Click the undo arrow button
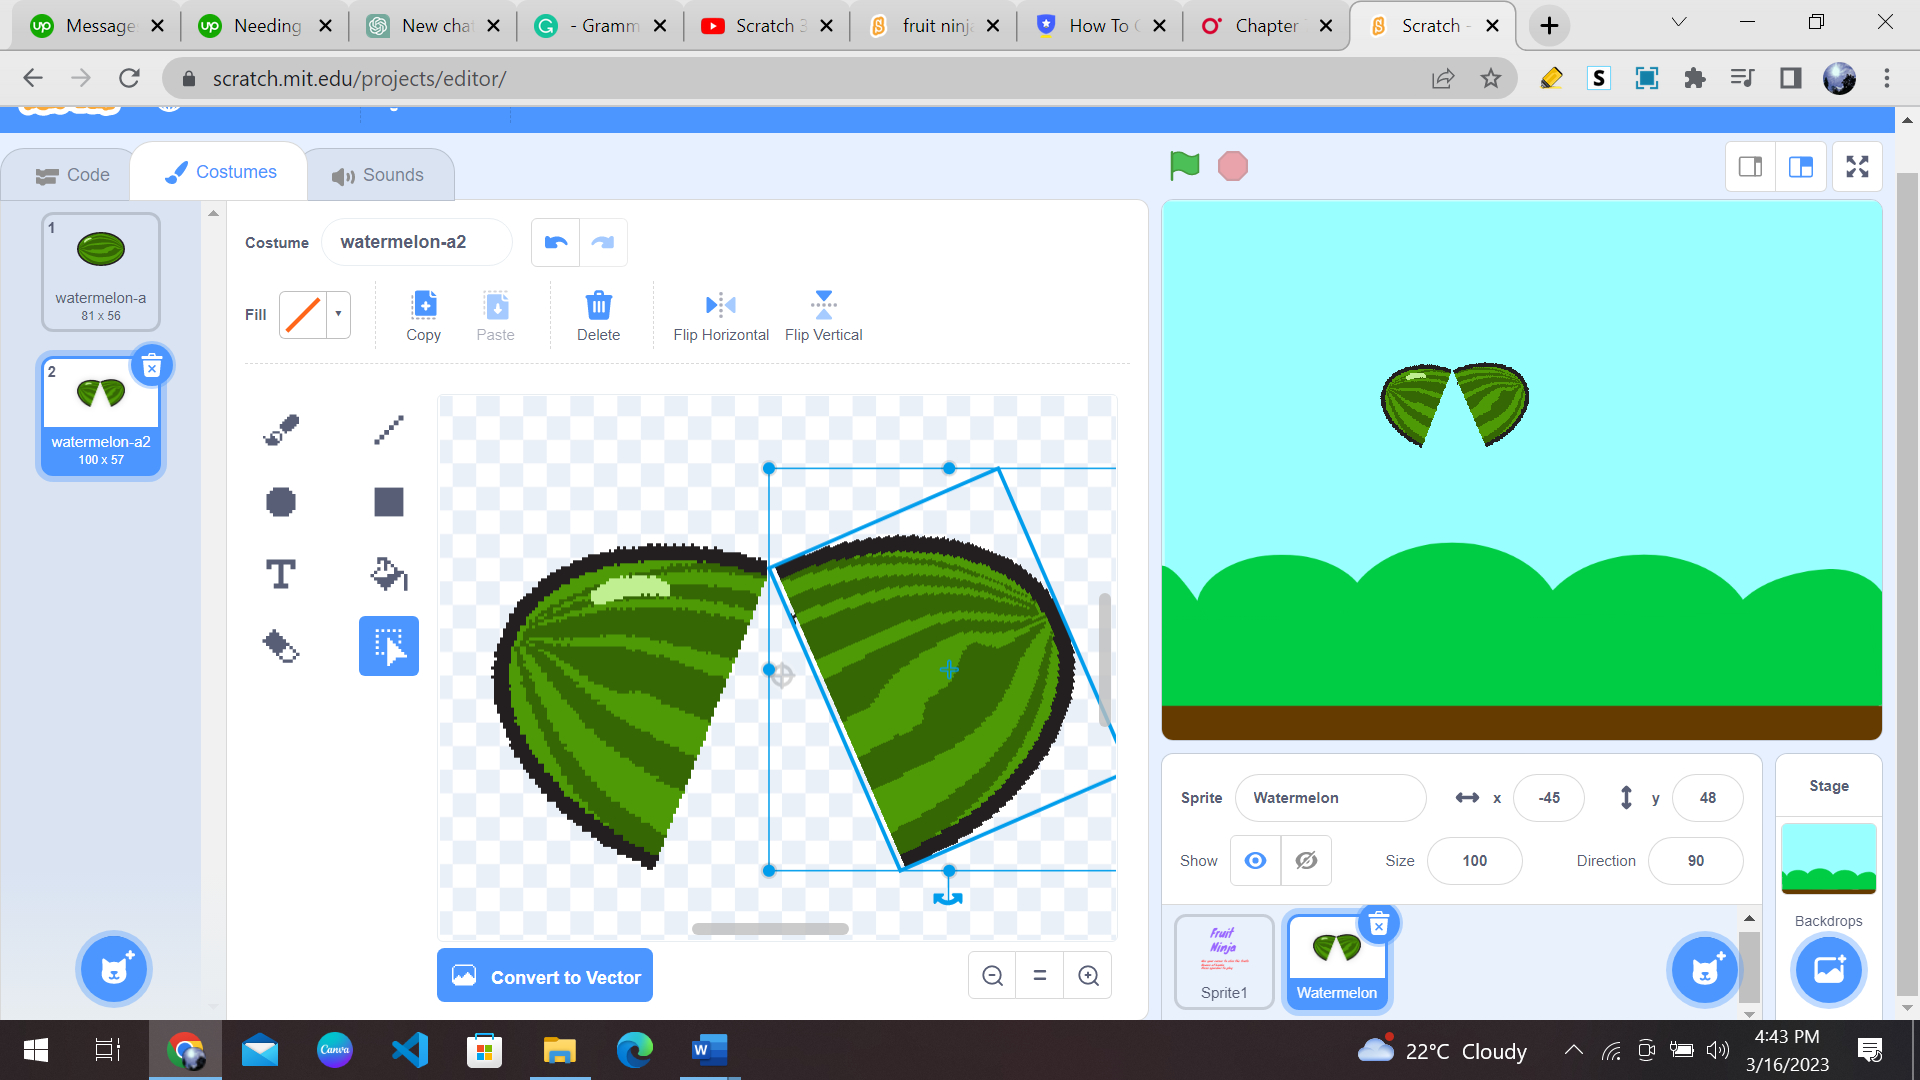Viewport: 1920px width, 1080px height. 556,241
